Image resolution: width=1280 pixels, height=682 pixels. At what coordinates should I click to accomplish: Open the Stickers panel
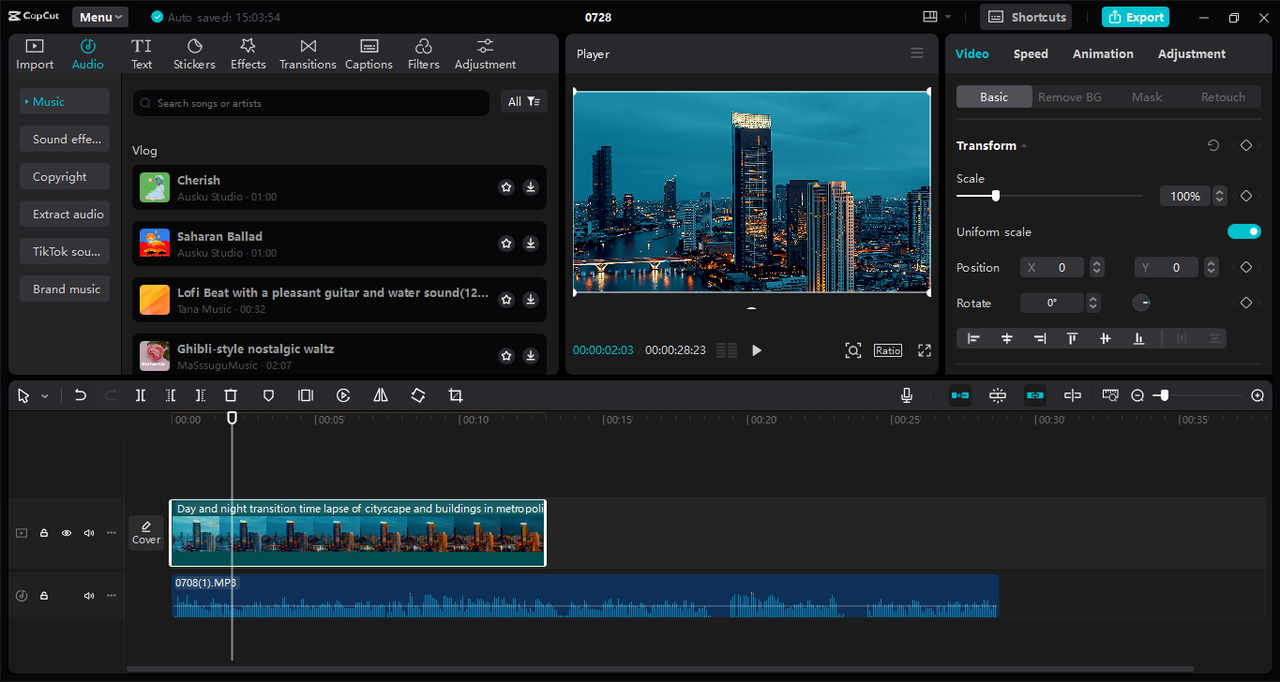click(194, 54)
